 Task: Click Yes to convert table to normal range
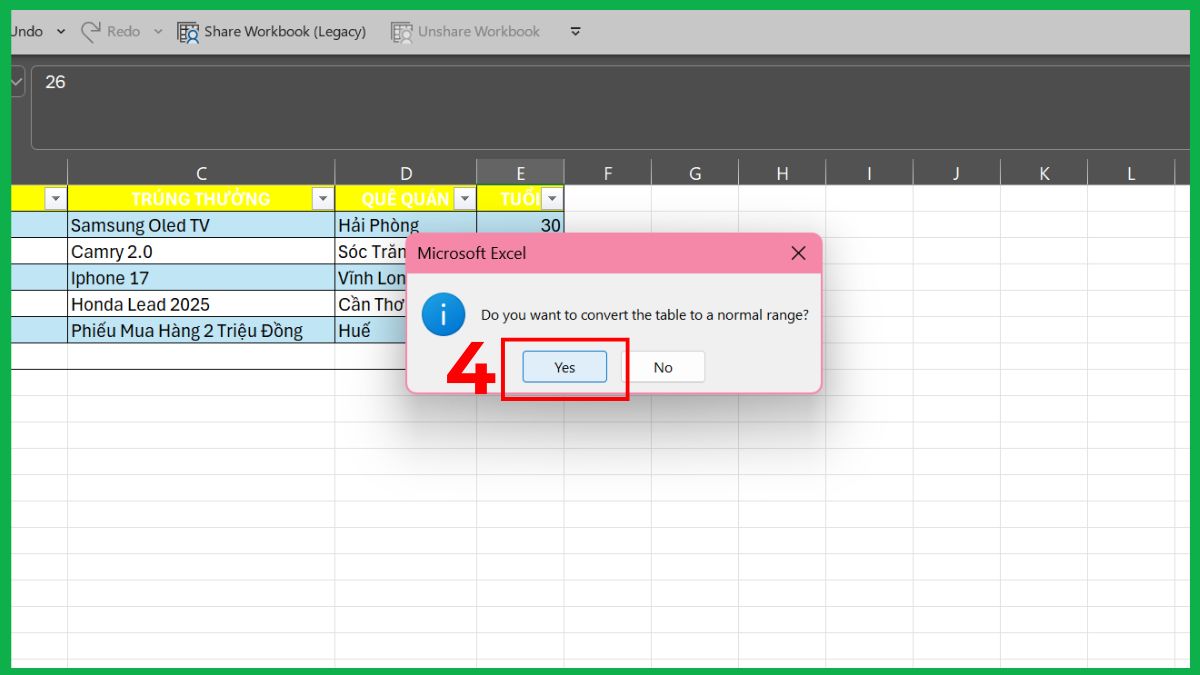click(564, 367)
